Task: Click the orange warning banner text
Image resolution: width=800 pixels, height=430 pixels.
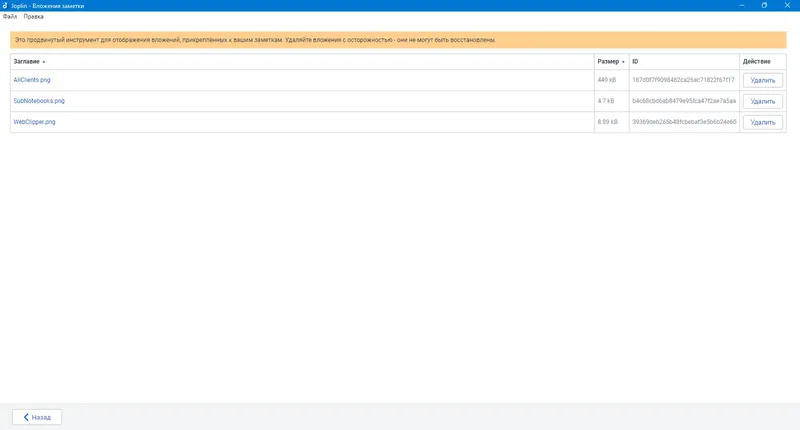Action: pos(255,40)
